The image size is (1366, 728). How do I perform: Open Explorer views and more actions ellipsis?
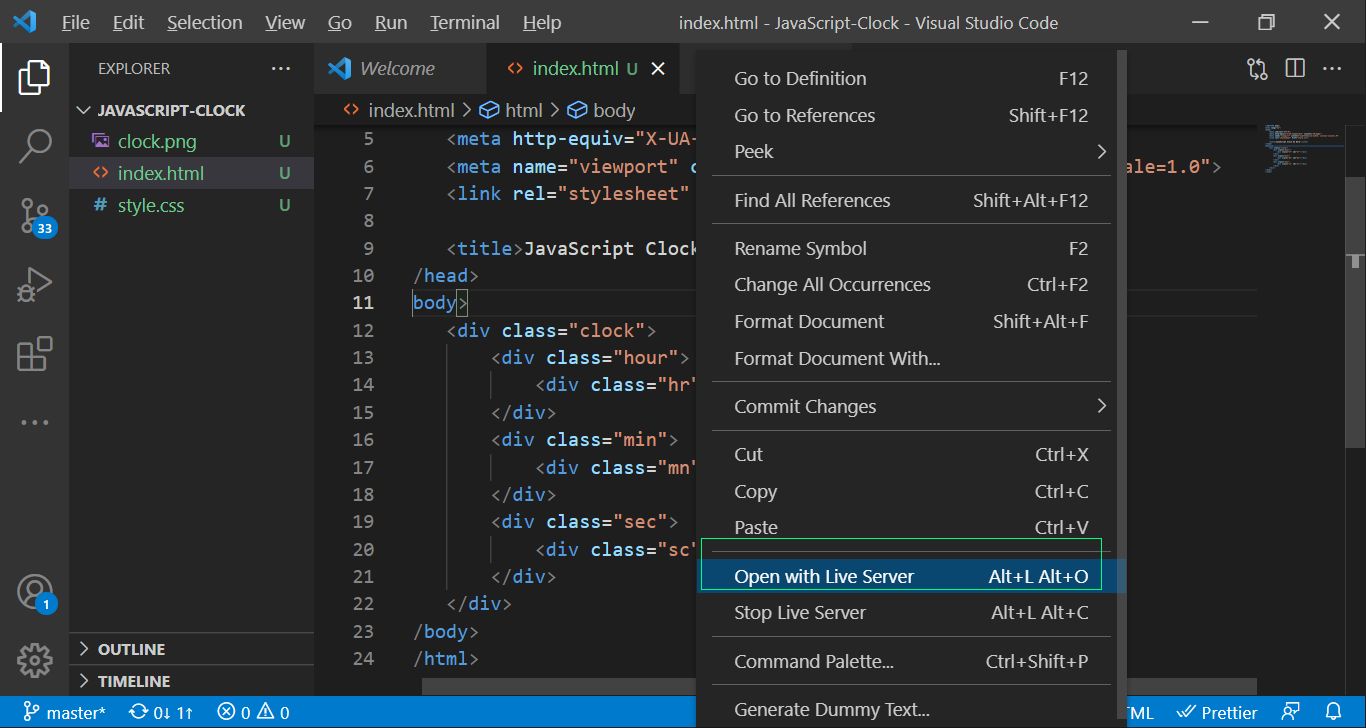tap(280, 69)
